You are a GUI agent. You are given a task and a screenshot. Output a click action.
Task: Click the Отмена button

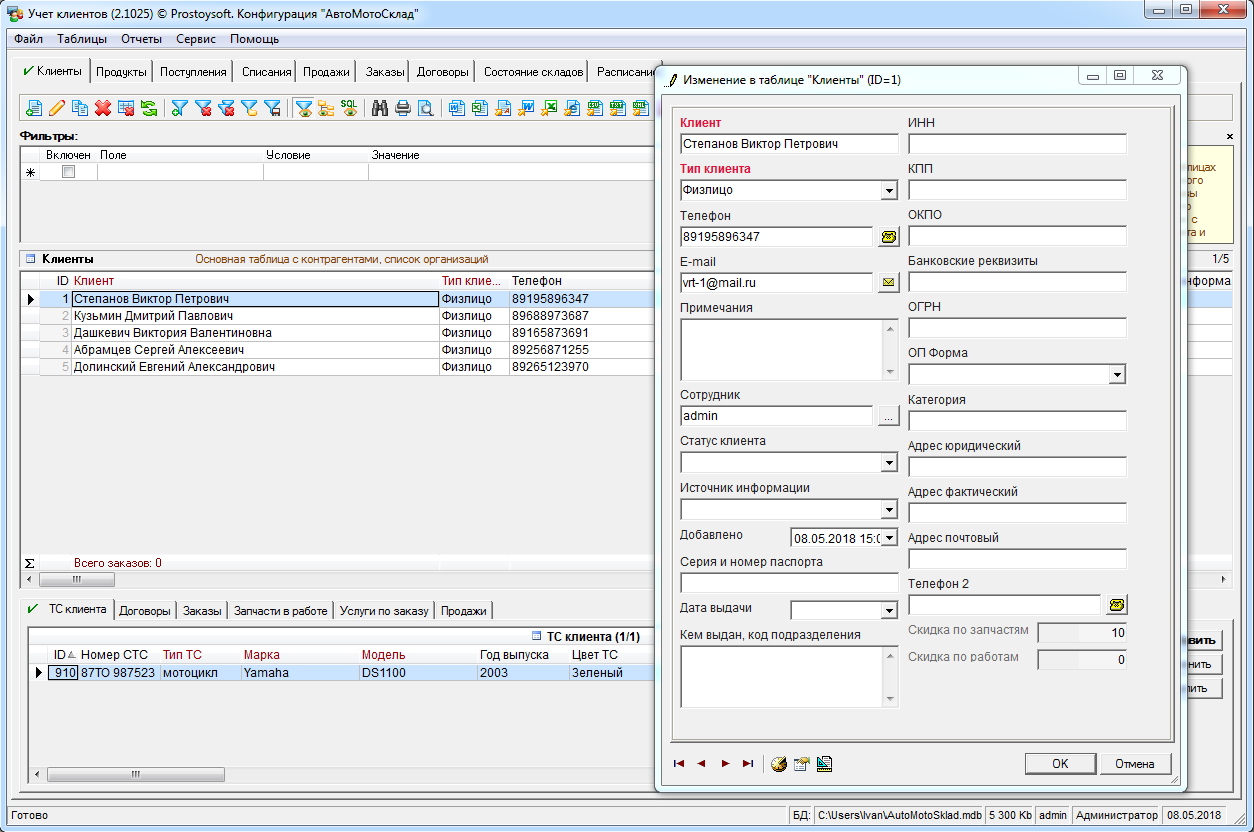[x=1135, y=764]
